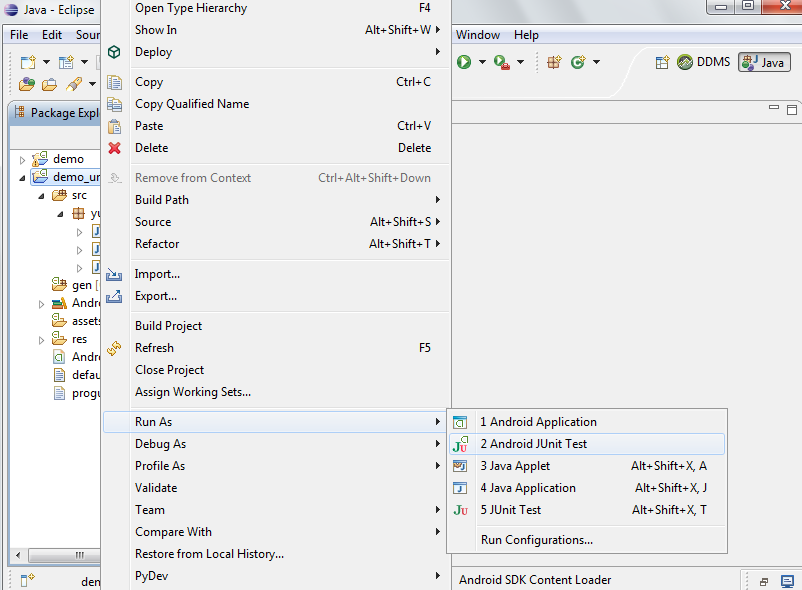Choose 1 Android Application
The image size is (802, 590).
(587, 422)
